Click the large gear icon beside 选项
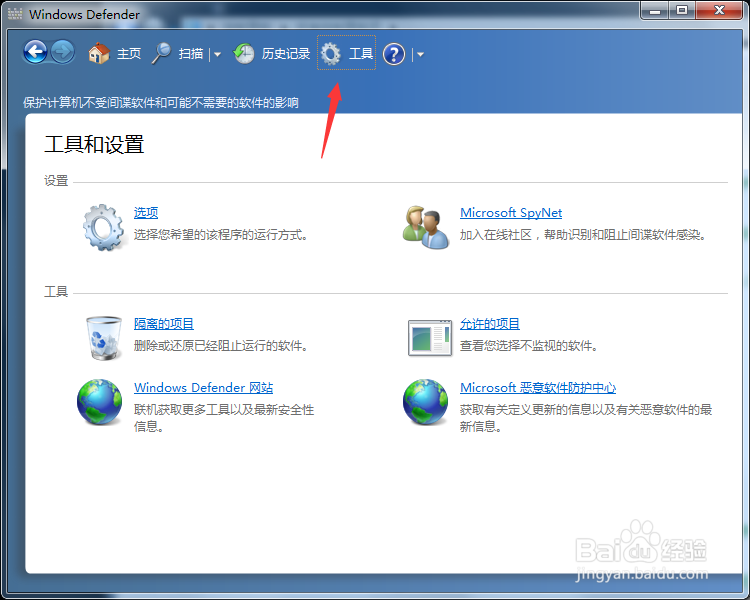The height and width of the screenshot is (600, 750). tap(104, 227)
